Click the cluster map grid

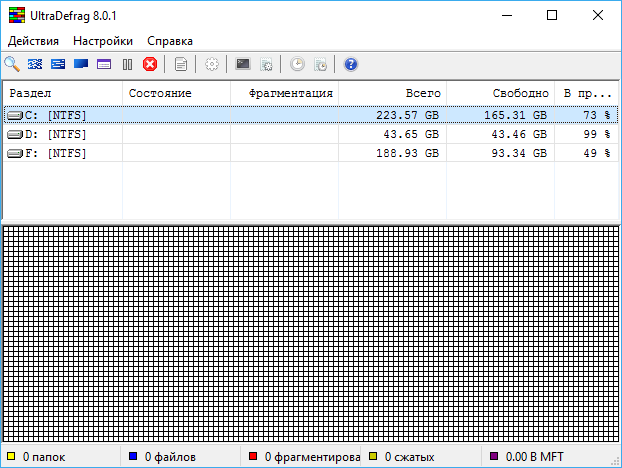pyautogui.click(x=311, y=334)
